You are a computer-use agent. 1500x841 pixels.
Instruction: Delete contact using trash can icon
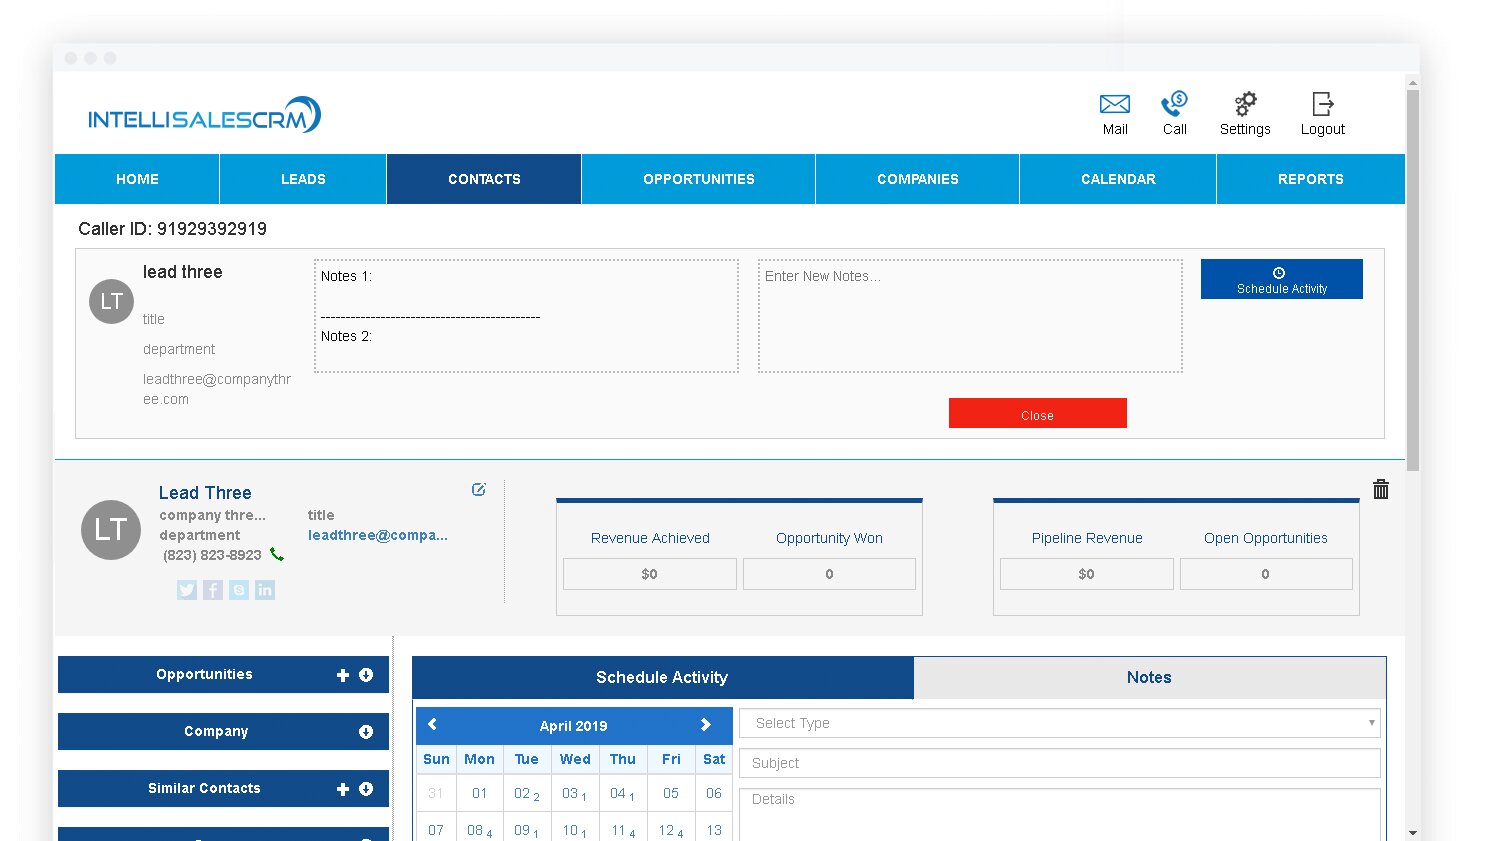click(x=1381, y=489)
